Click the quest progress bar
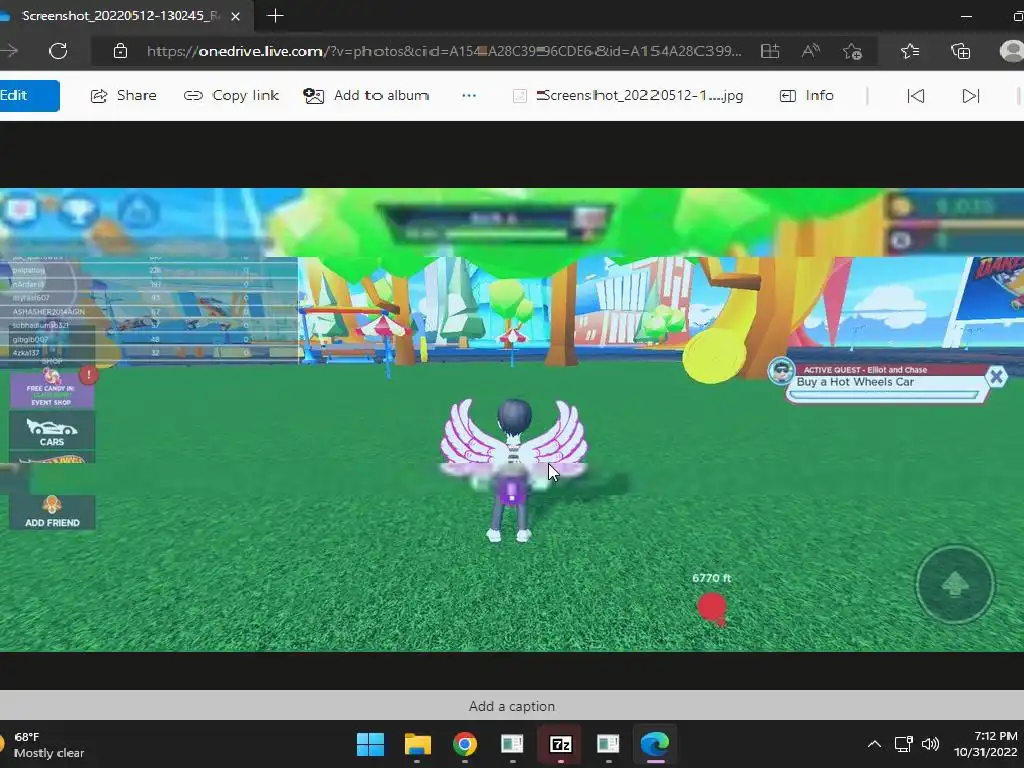 [x=885, y=394]
